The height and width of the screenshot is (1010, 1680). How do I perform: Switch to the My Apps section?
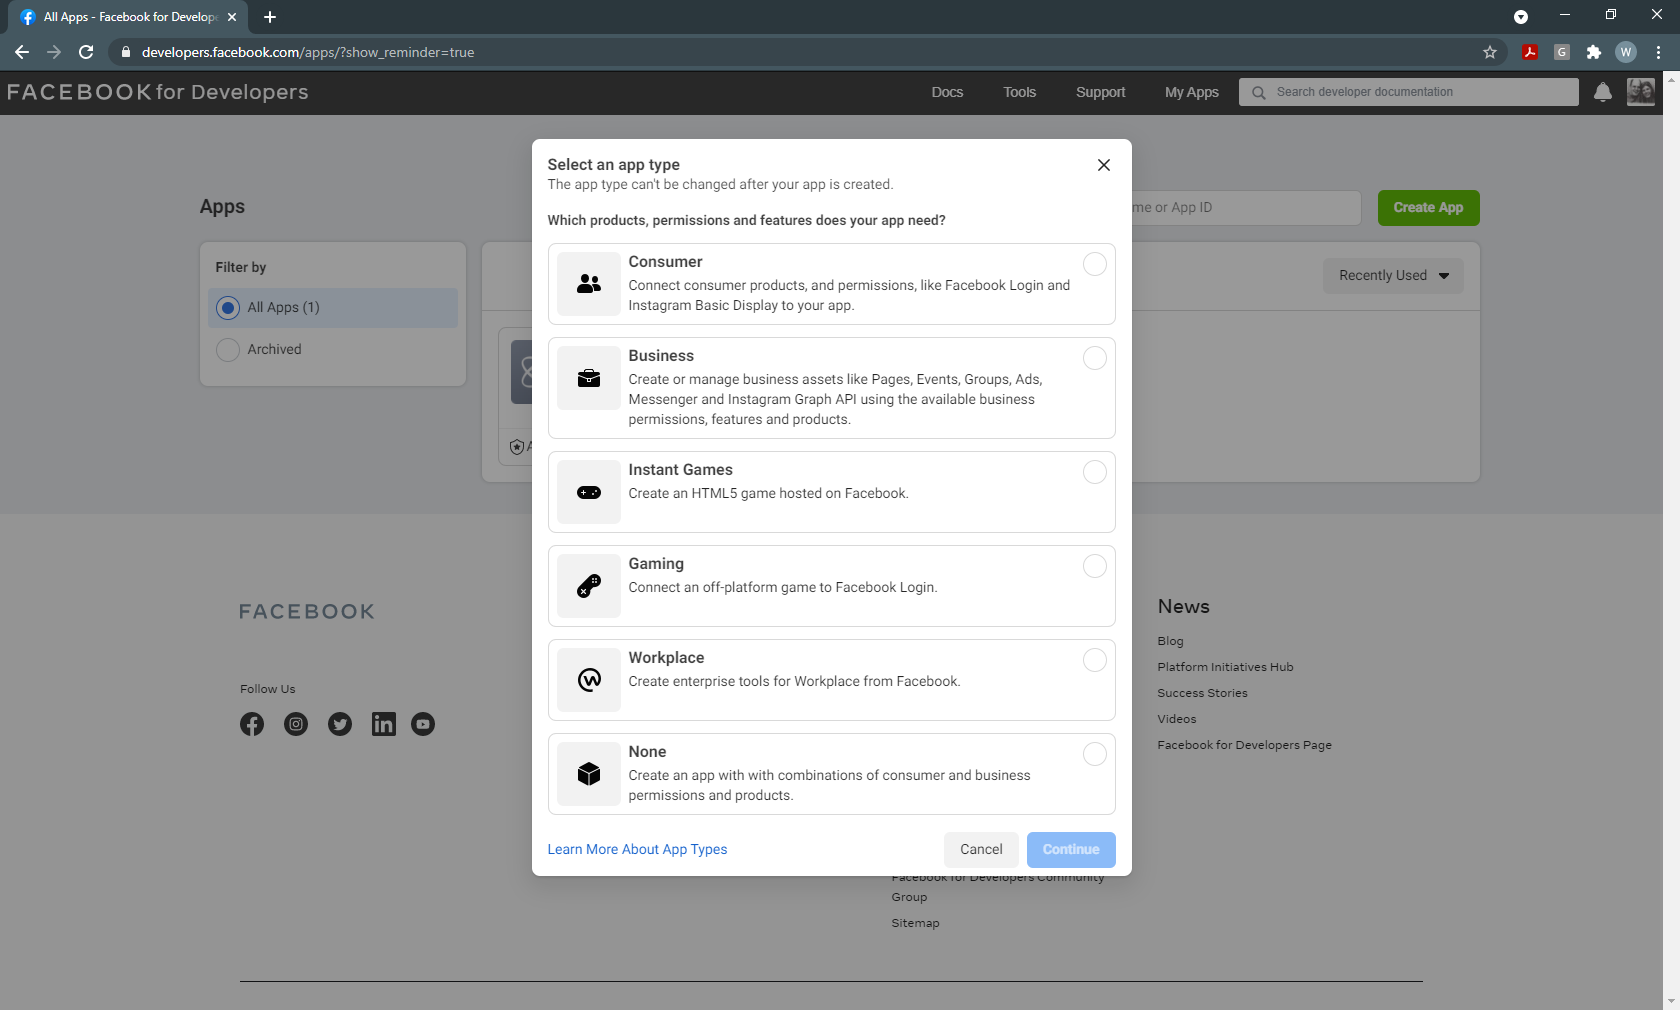click(1191, 92)
